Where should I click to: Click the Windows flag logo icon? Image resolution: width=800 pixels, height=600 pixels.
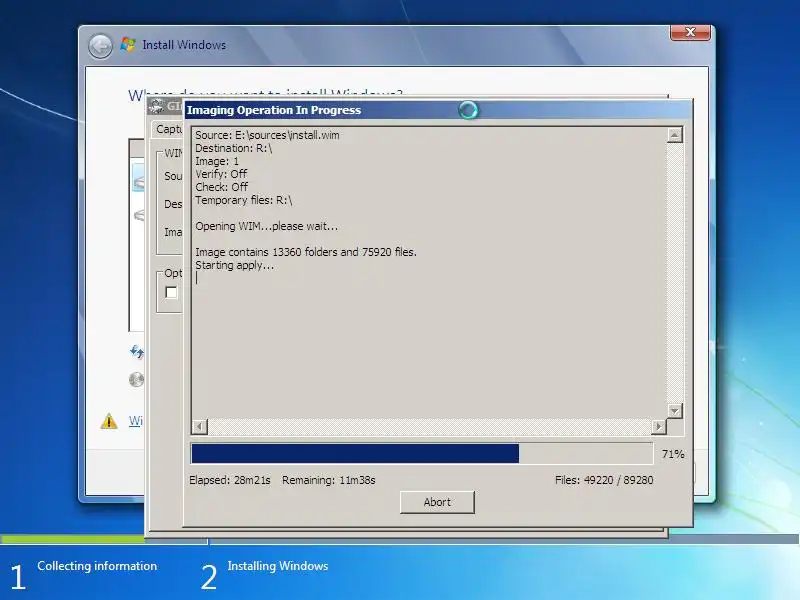tap(128, 44)
